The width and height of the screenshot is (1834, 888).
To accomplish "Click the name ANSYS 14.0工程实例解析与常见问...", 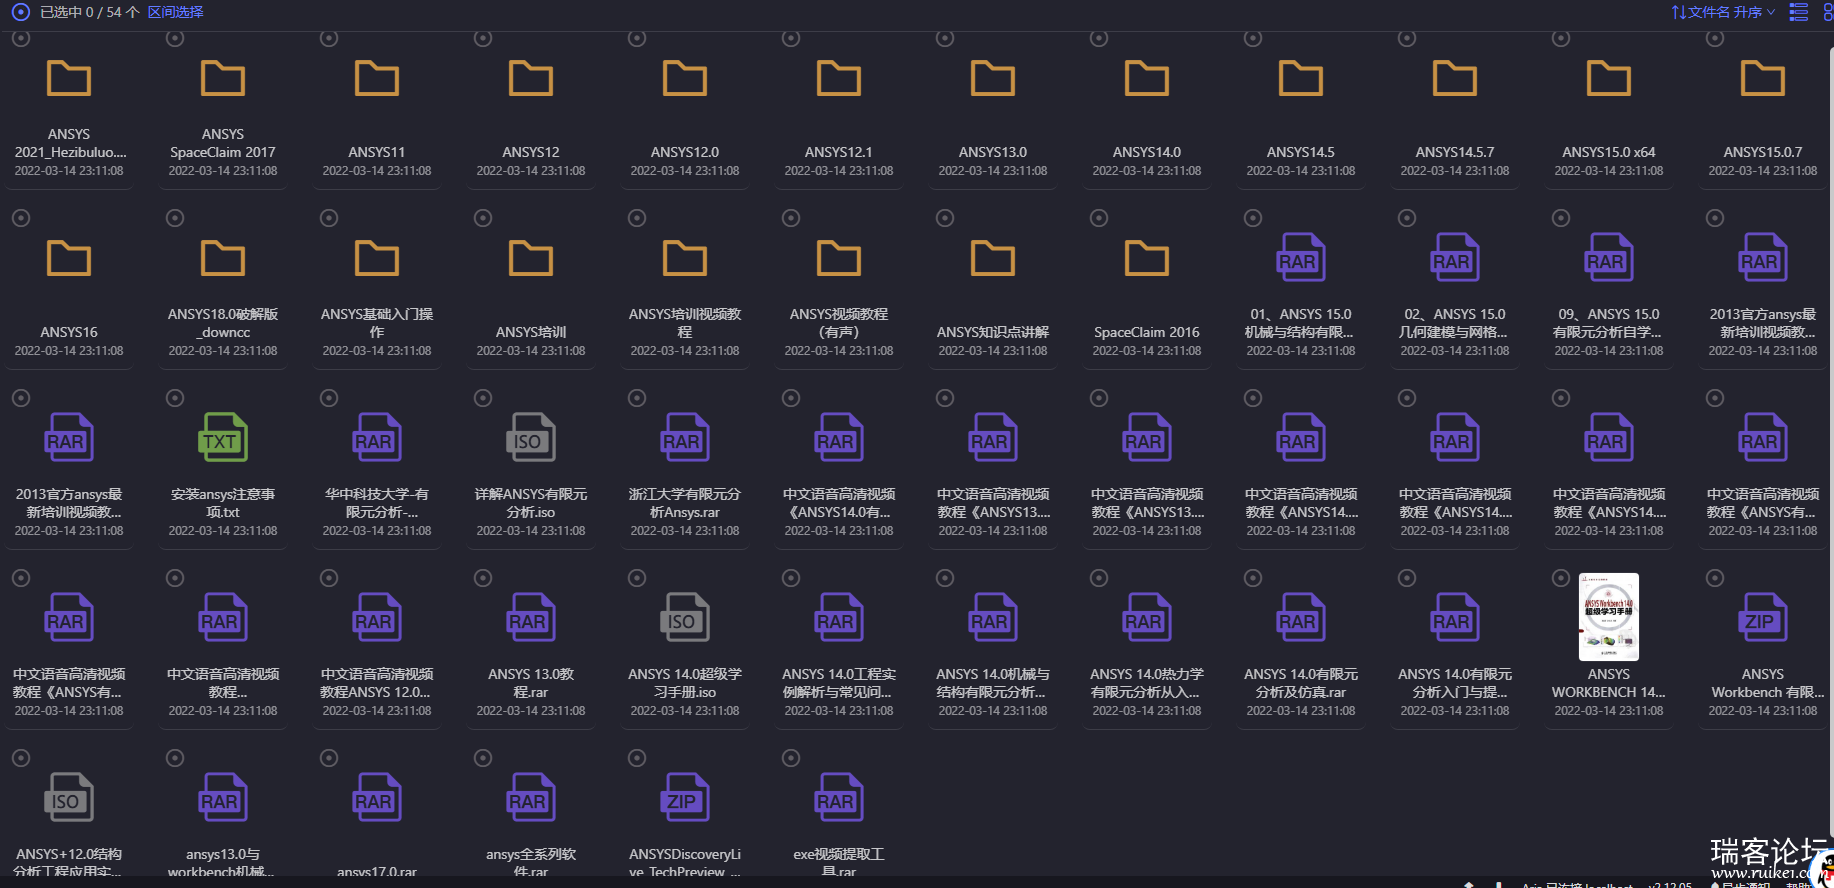I will click(x=839, y=683).
